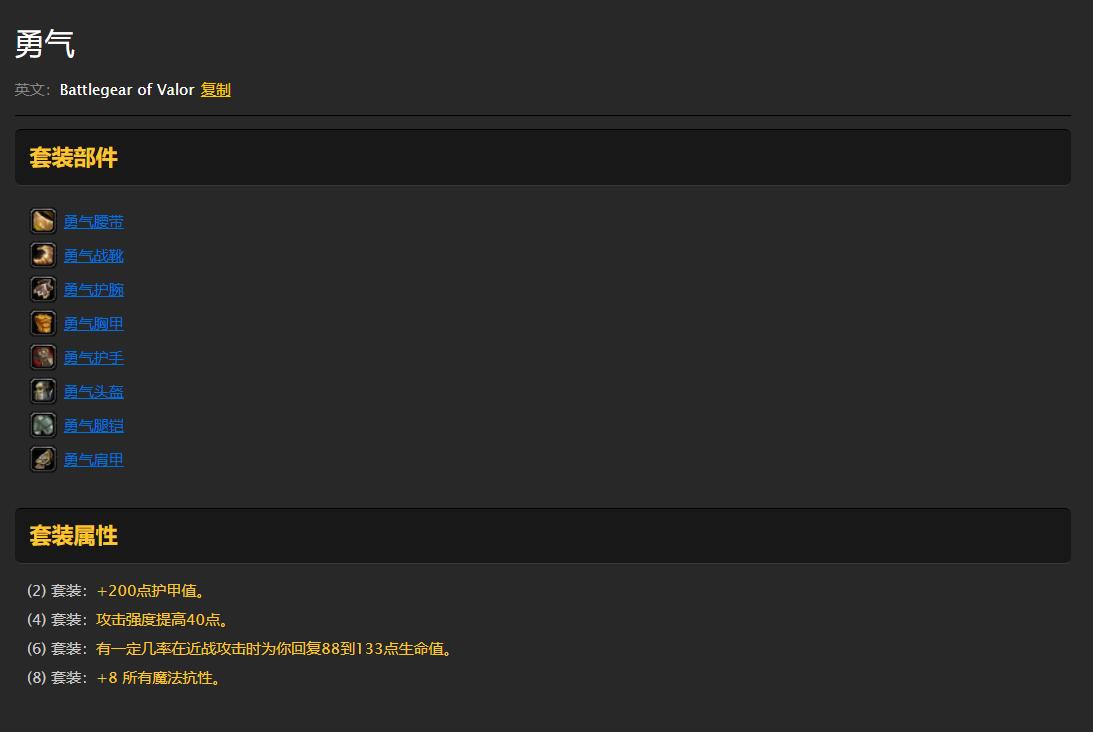Open the 勇气胸甲 item link
This screenshot has height=732, width=1093.
(93, 324)
